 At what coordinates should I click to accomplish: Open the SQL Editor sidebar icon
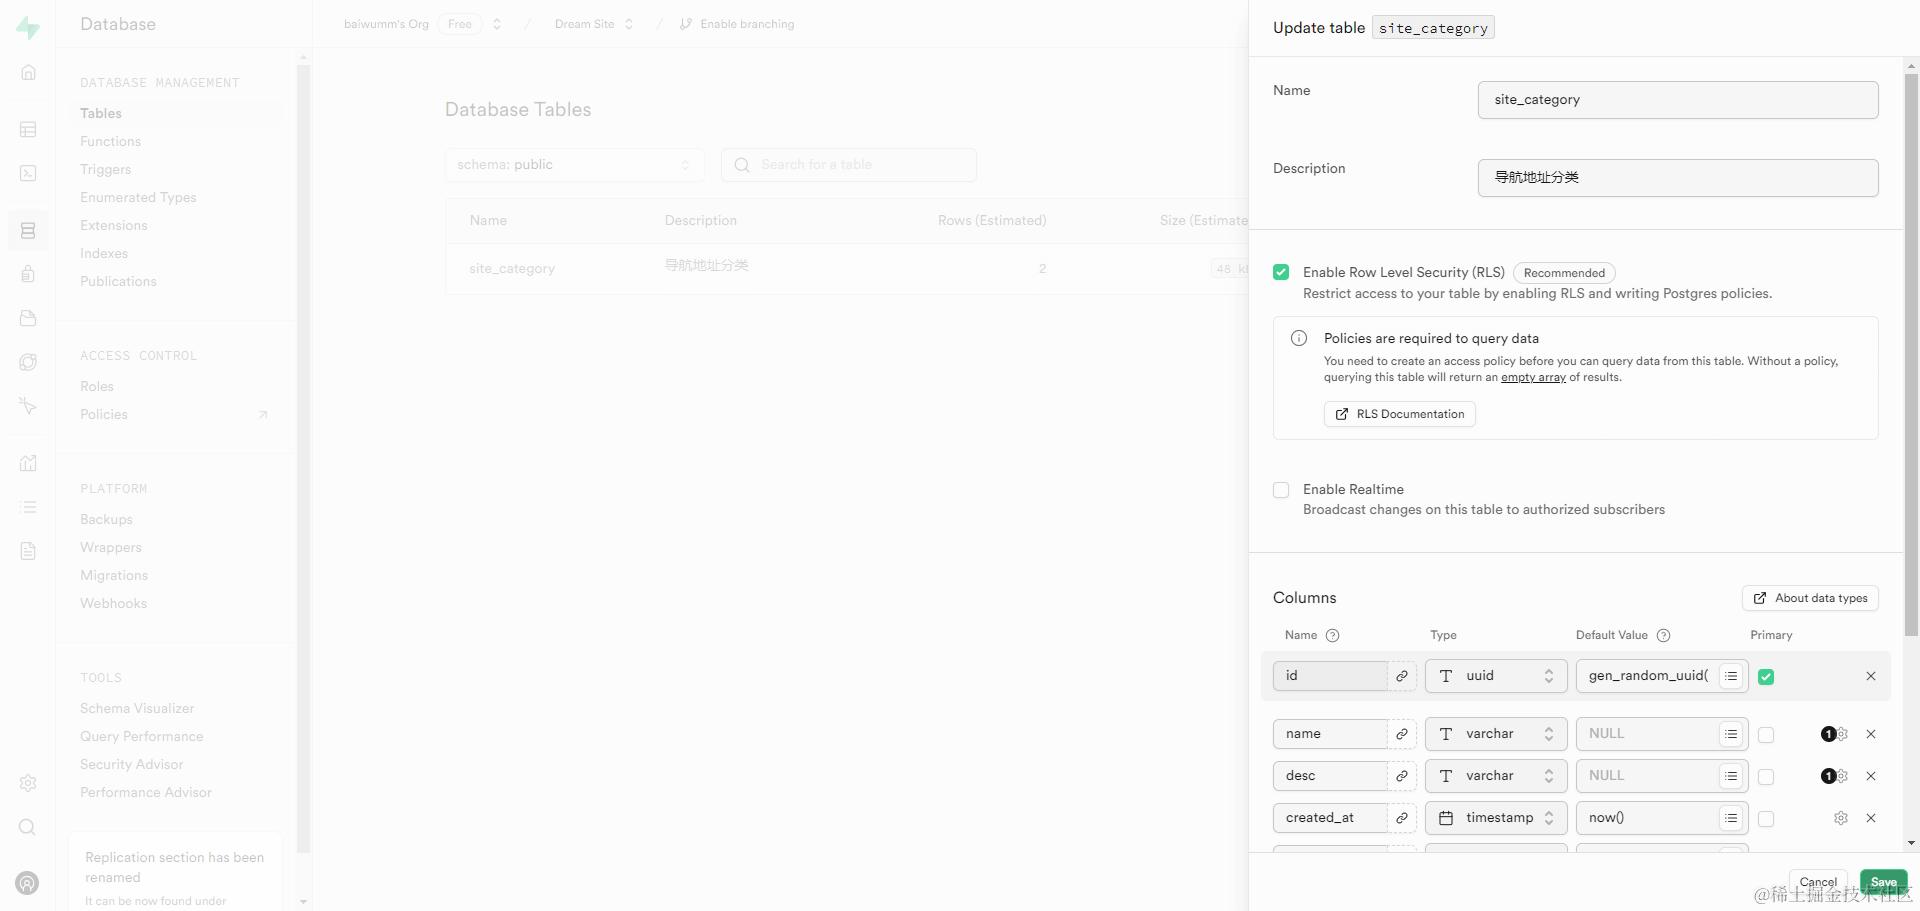point(28,173)
